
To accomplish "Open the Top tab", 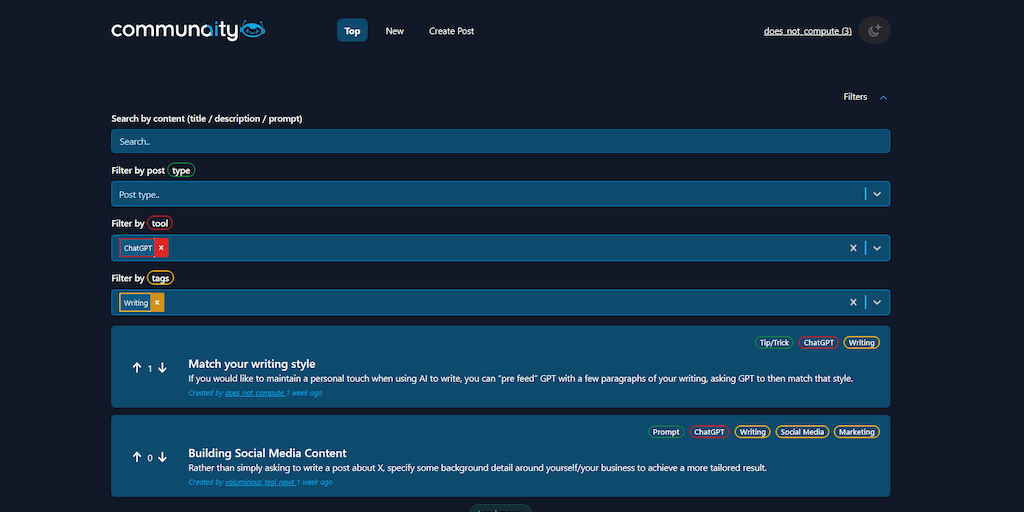I will [352, 31].
